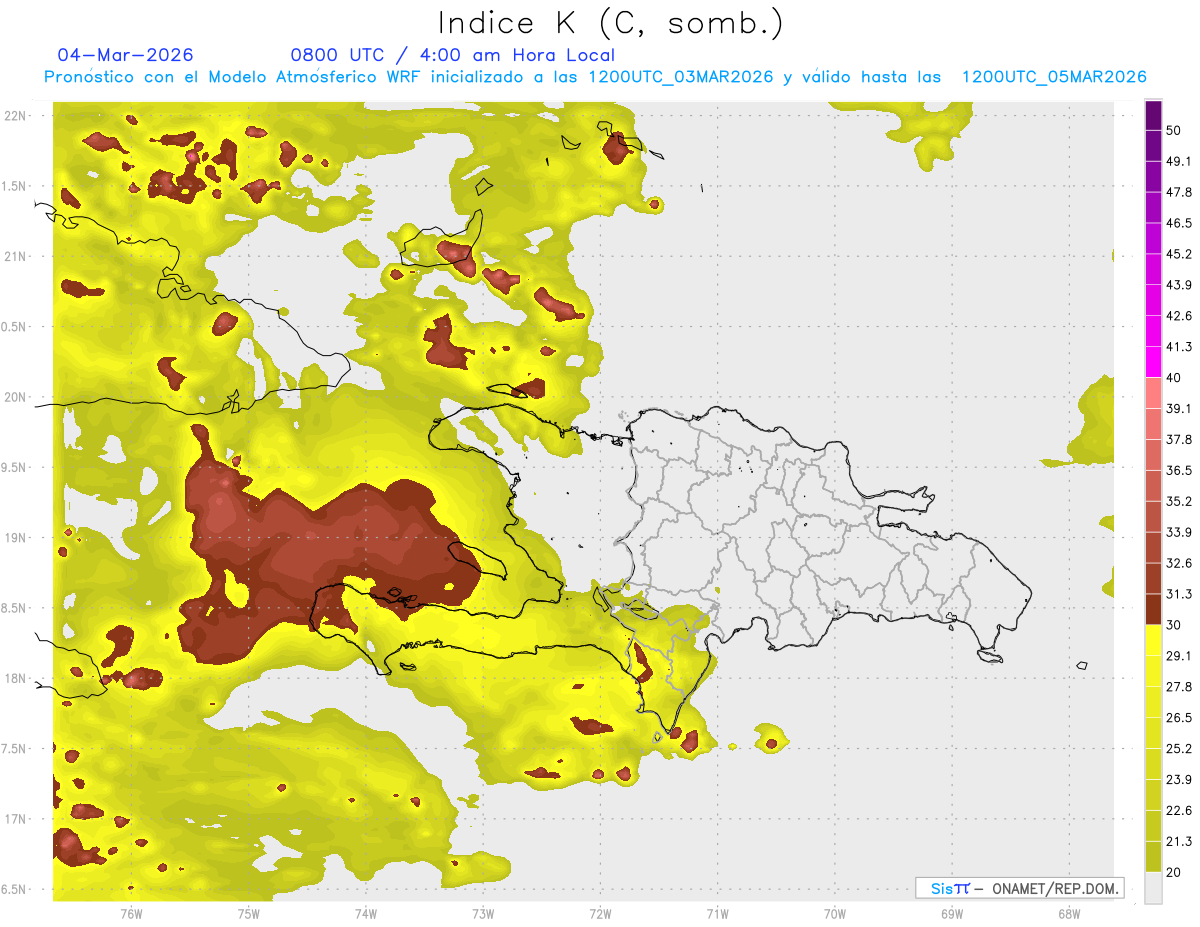The width and height of the screenshot is (1200, 927).
Task: Click the legend value '39.1'
Action: 1179,409
